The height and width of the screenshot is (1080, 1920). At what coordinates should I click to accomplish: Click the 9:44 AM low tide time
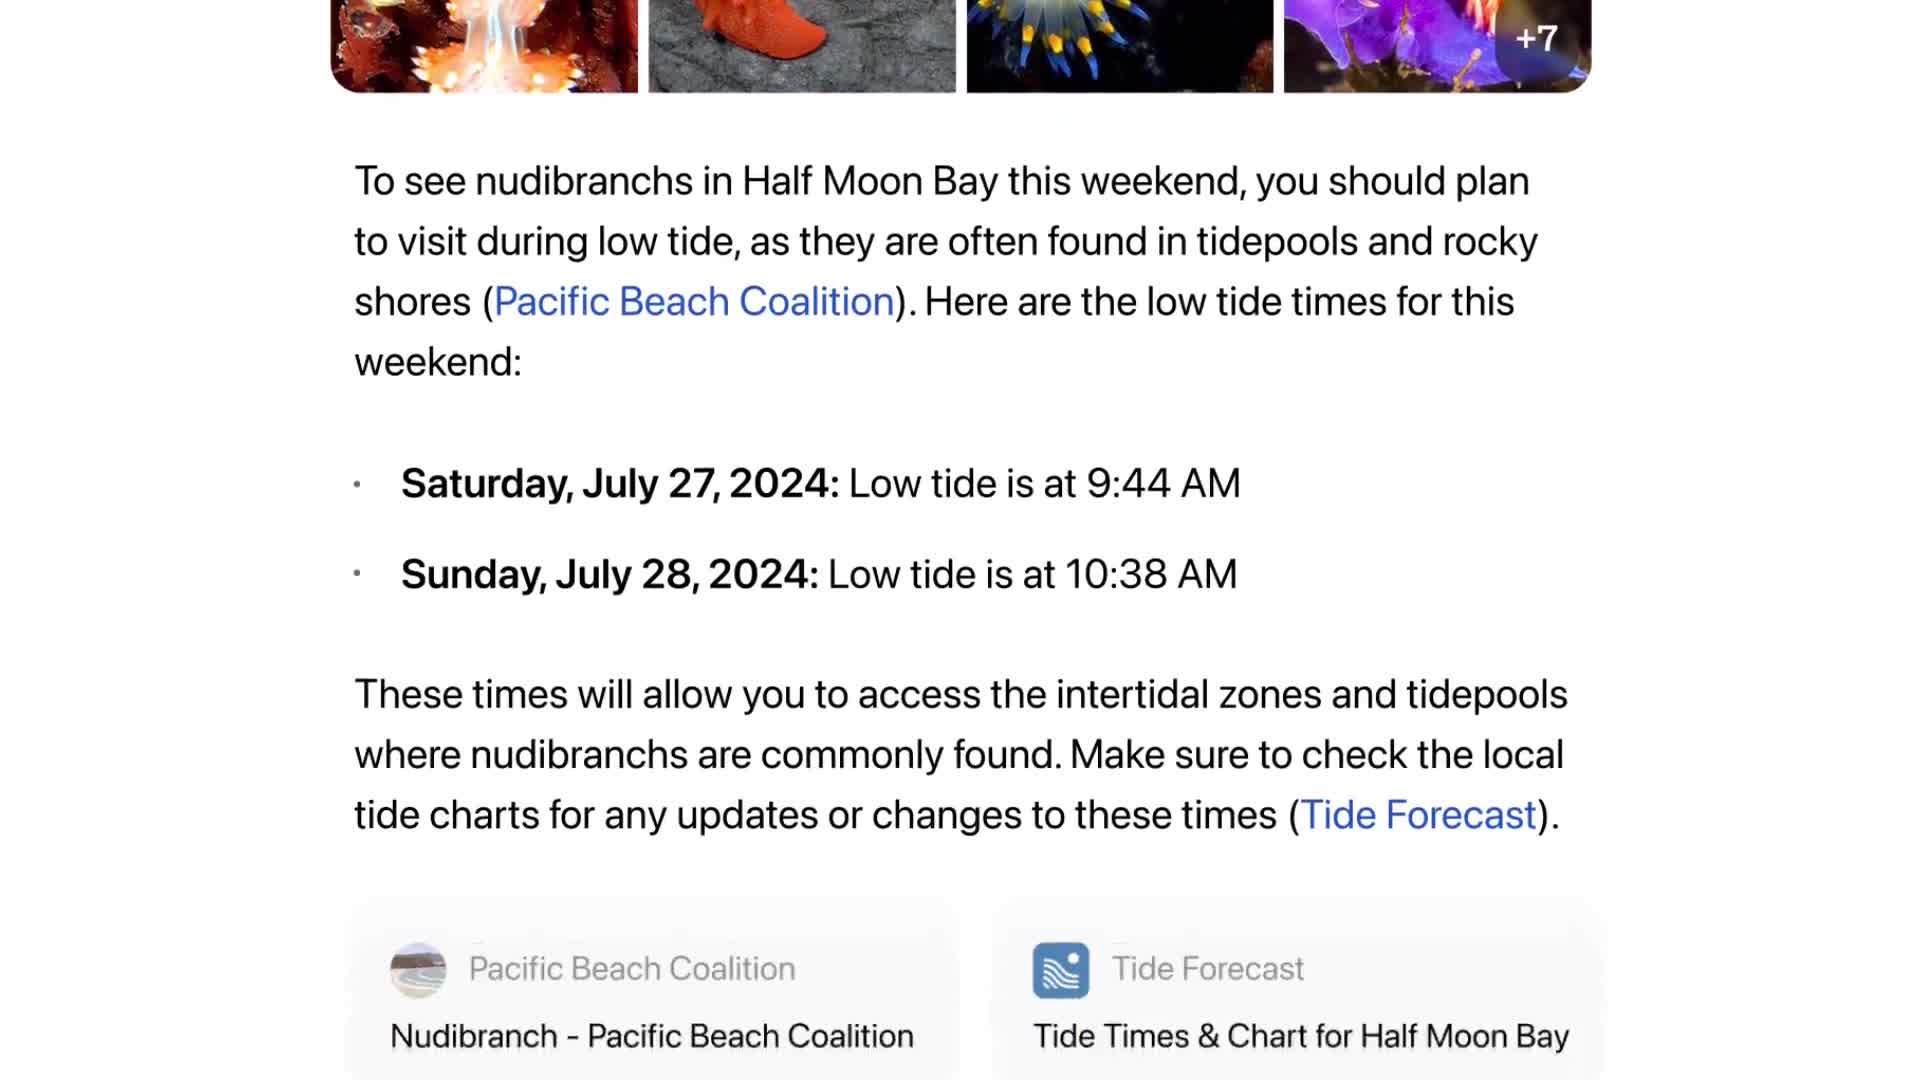1163,484
